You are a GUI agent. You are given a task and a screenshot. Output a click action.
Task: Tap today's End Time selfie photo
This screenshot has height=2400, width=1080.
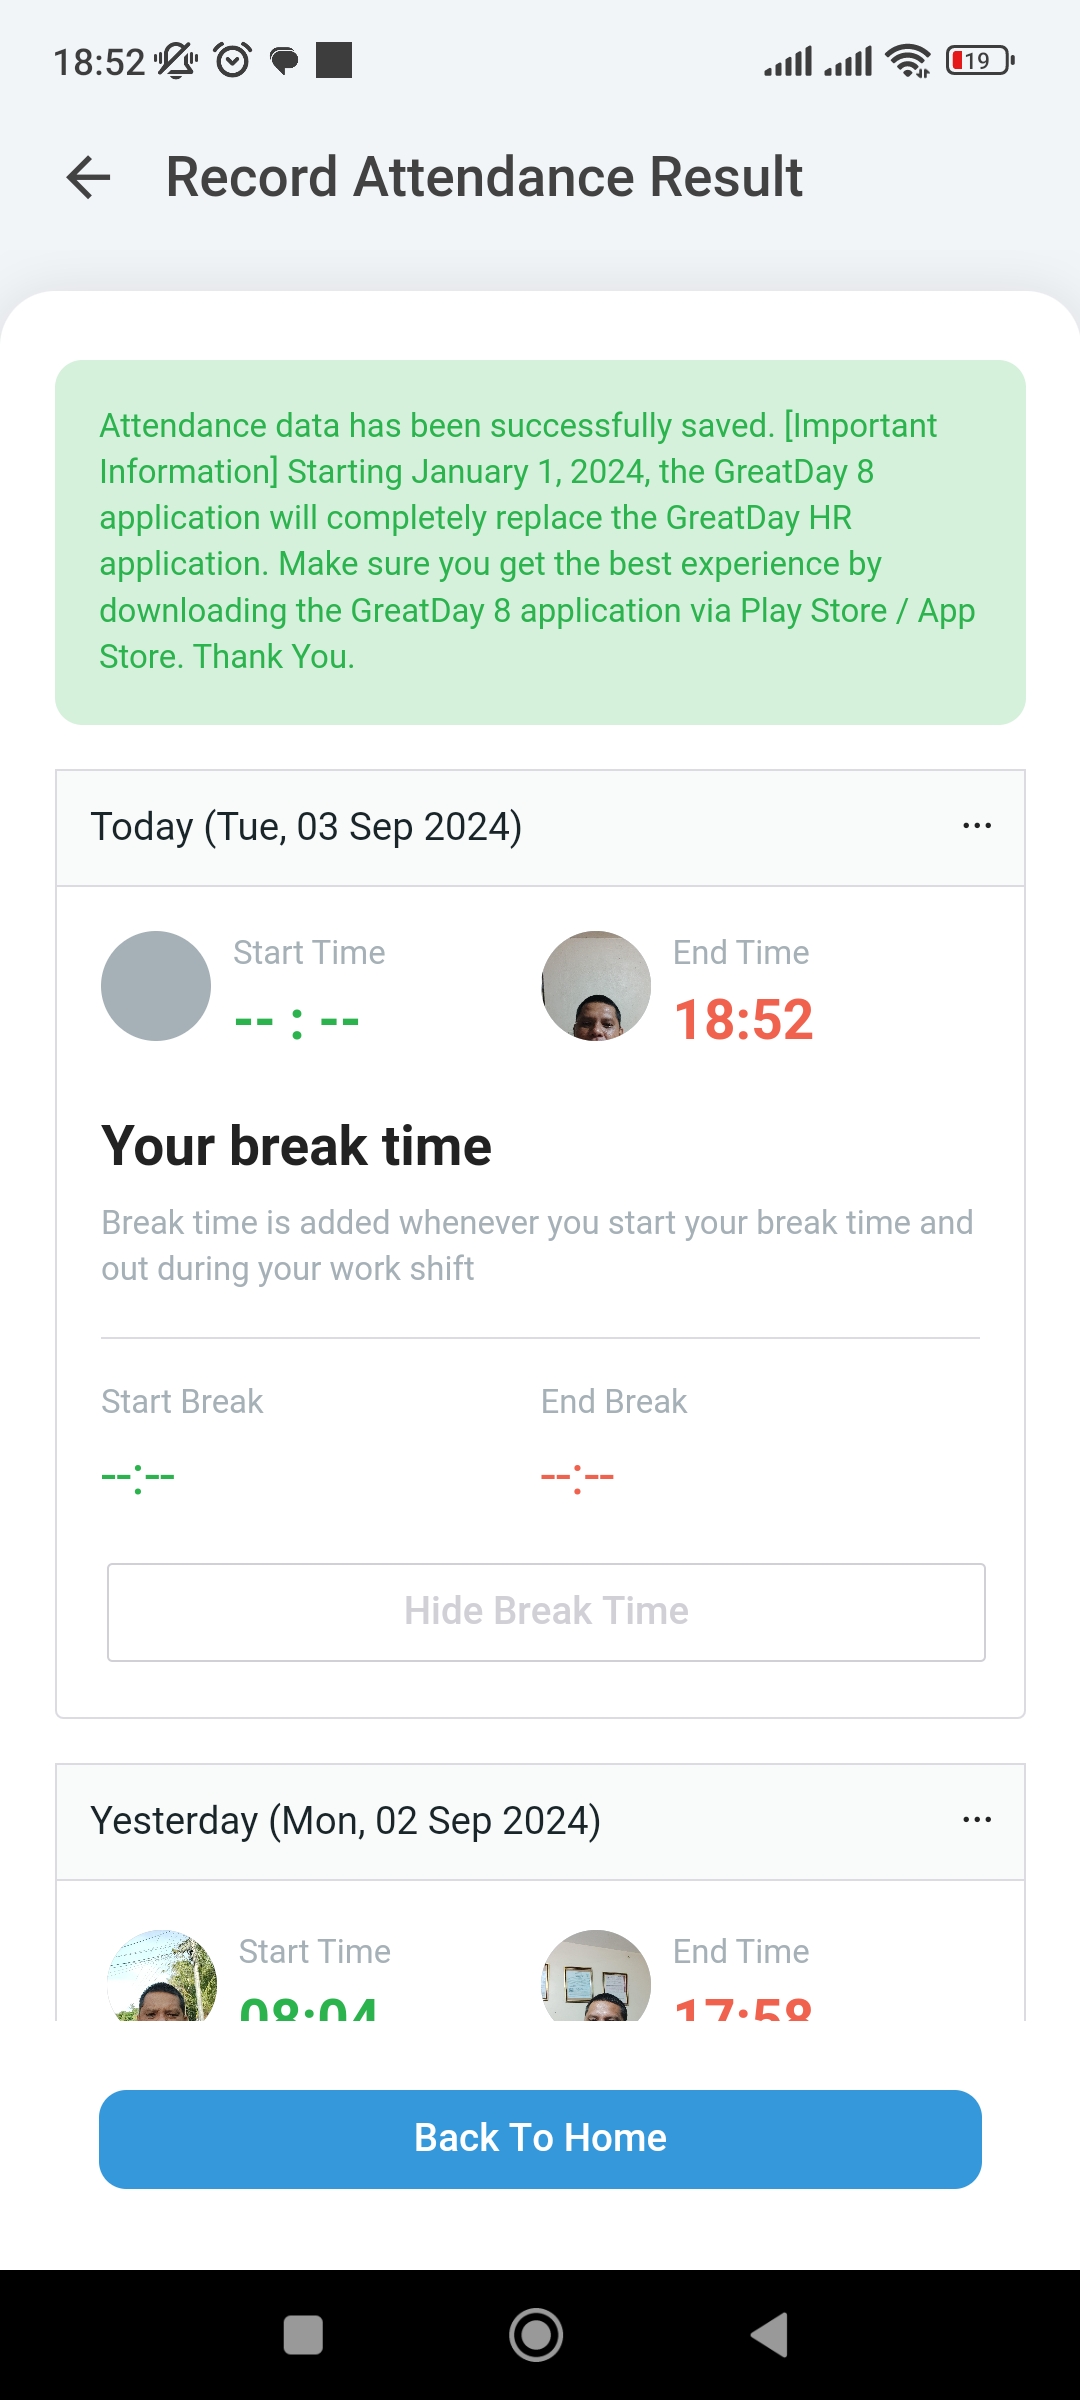click(x=596, y=986)
